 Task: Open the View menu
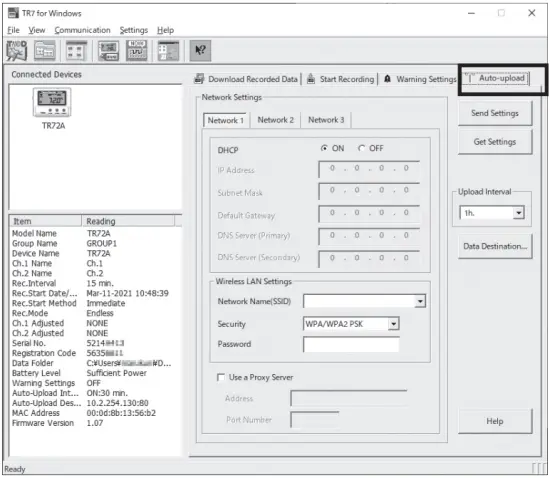[x=37, y=30]
